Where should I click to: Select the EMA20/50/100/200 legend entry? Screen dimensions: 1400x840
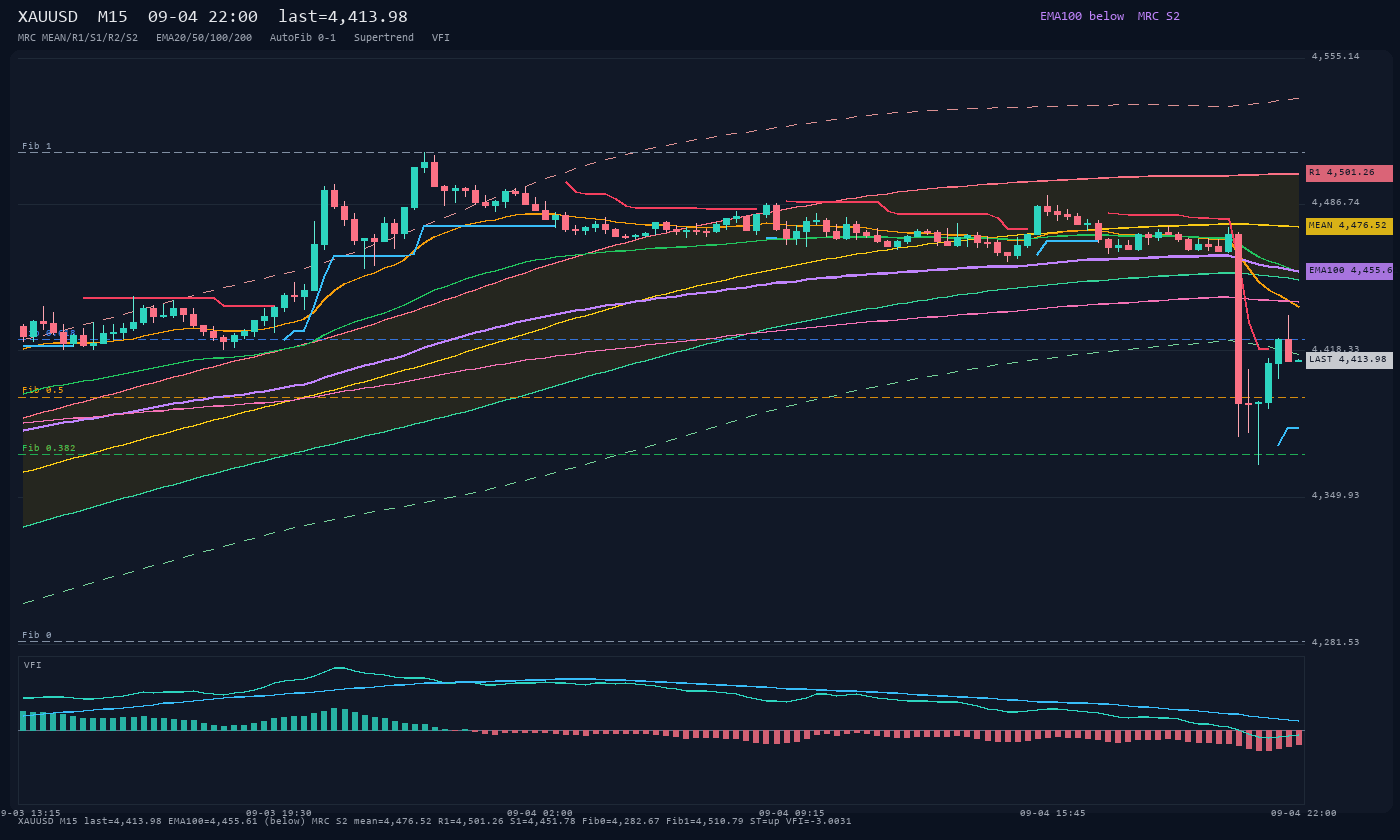coord(204,38)
